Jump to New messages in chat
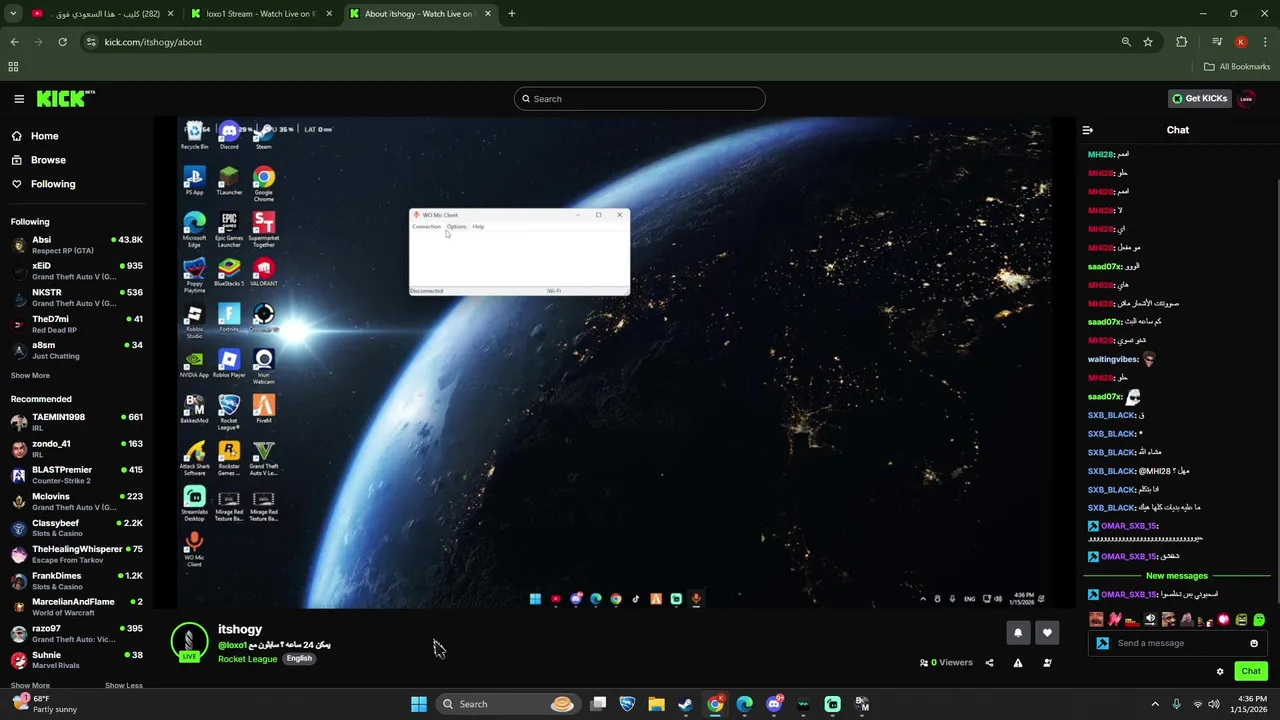The image size is (1280, 720). click(1177, 576)
